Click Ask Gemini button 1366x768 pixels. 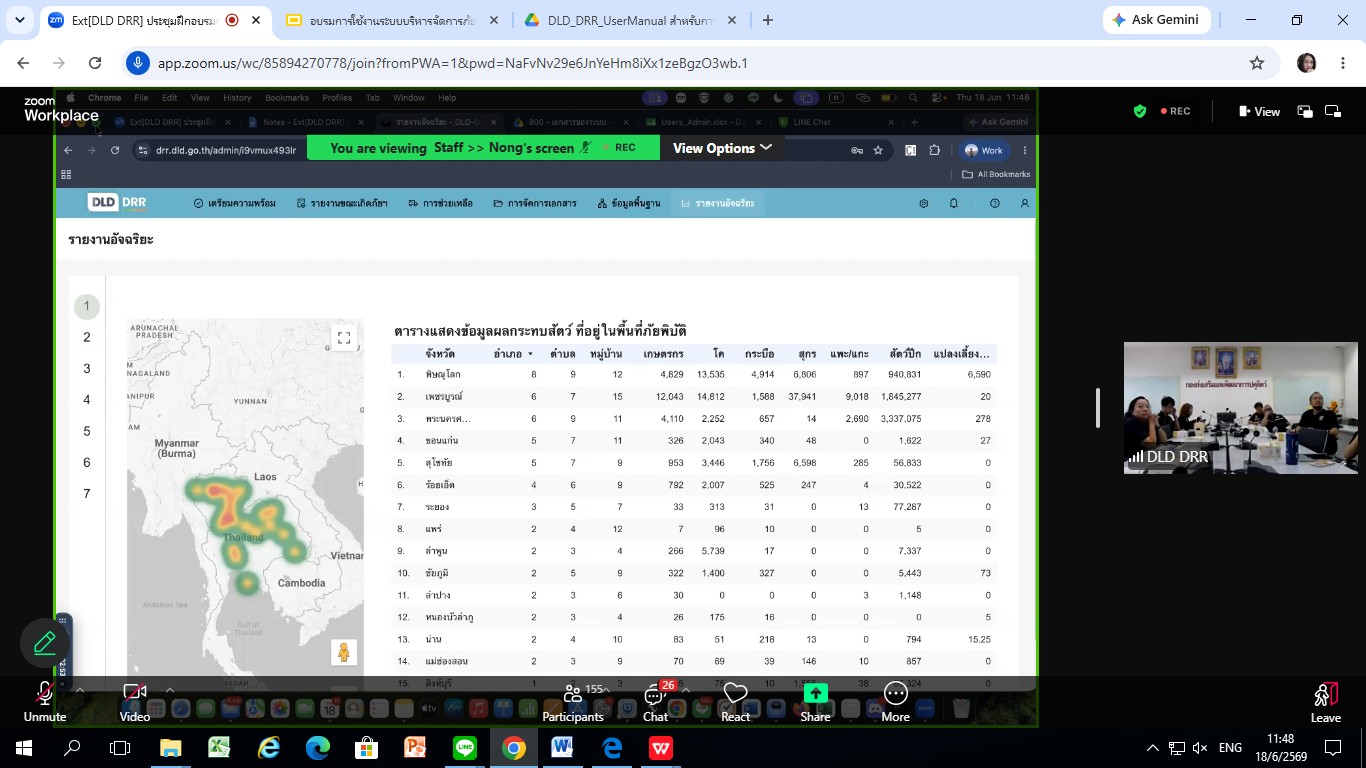(1156, 20)
